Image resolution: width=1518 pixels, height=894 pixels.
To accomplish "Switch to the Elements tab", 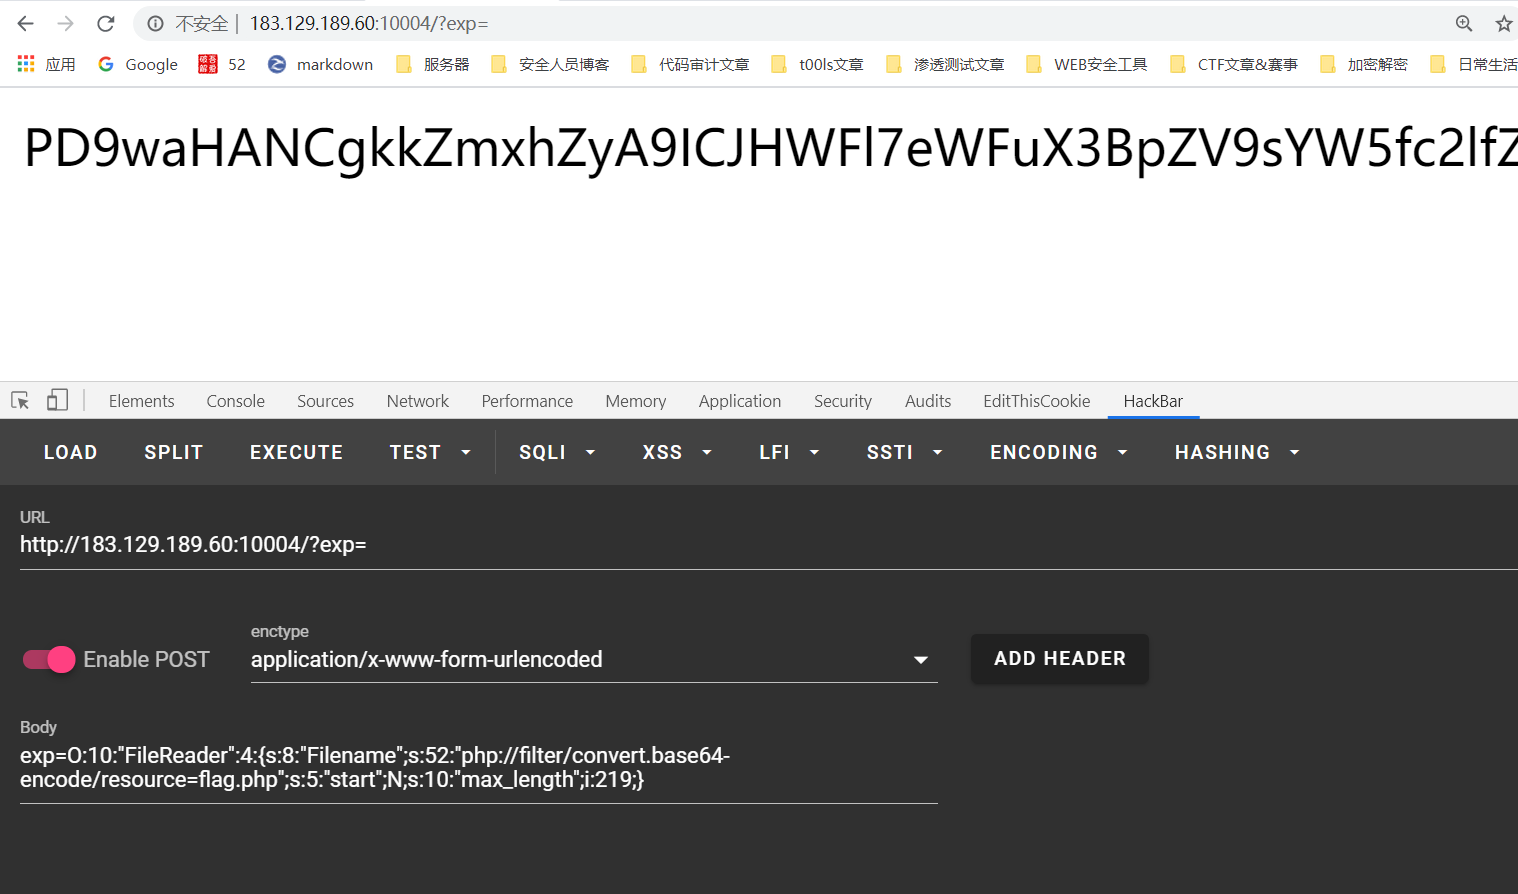I will [141, 401].
